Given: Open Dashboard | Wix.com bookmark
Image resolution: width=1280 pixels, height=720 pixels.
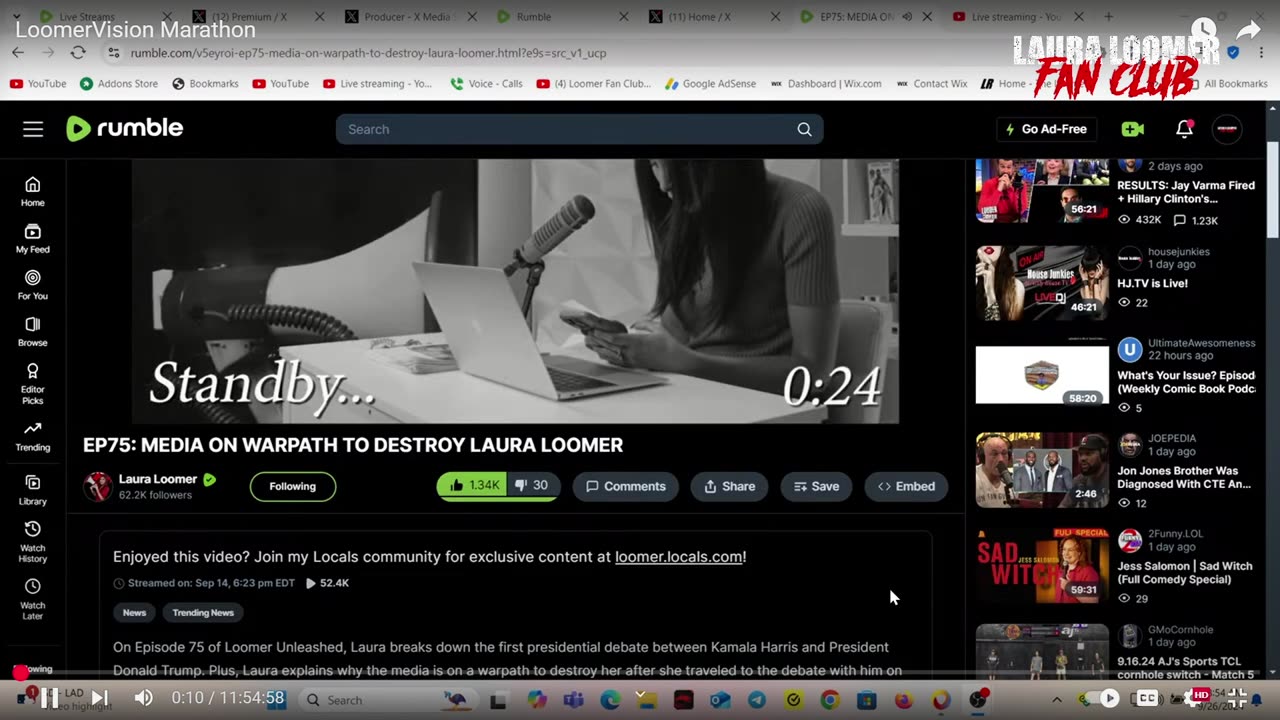Looking at the screenshot, I should click(826, 84).
